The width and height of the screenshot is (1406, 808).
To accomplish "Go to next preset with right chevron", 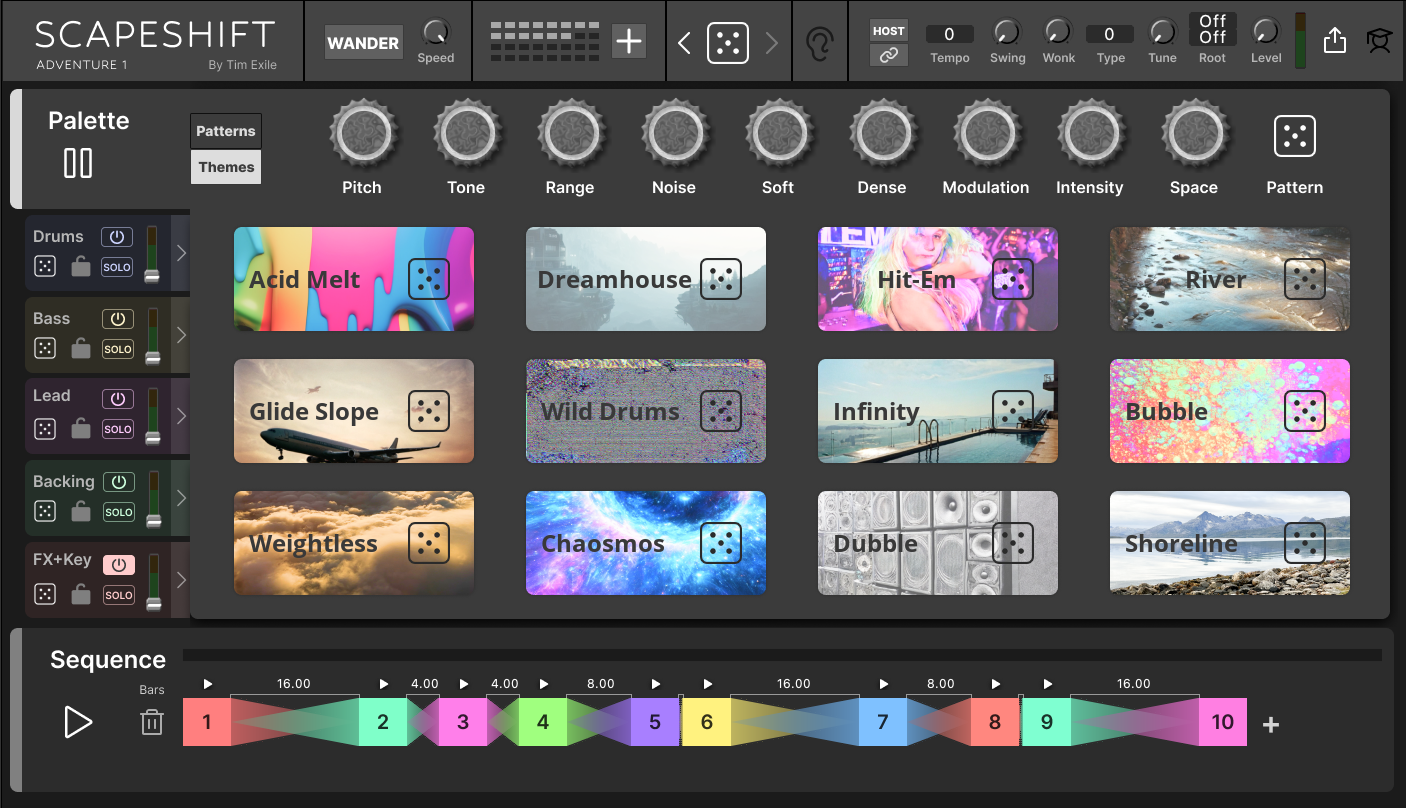I will [x=771, y=43].
